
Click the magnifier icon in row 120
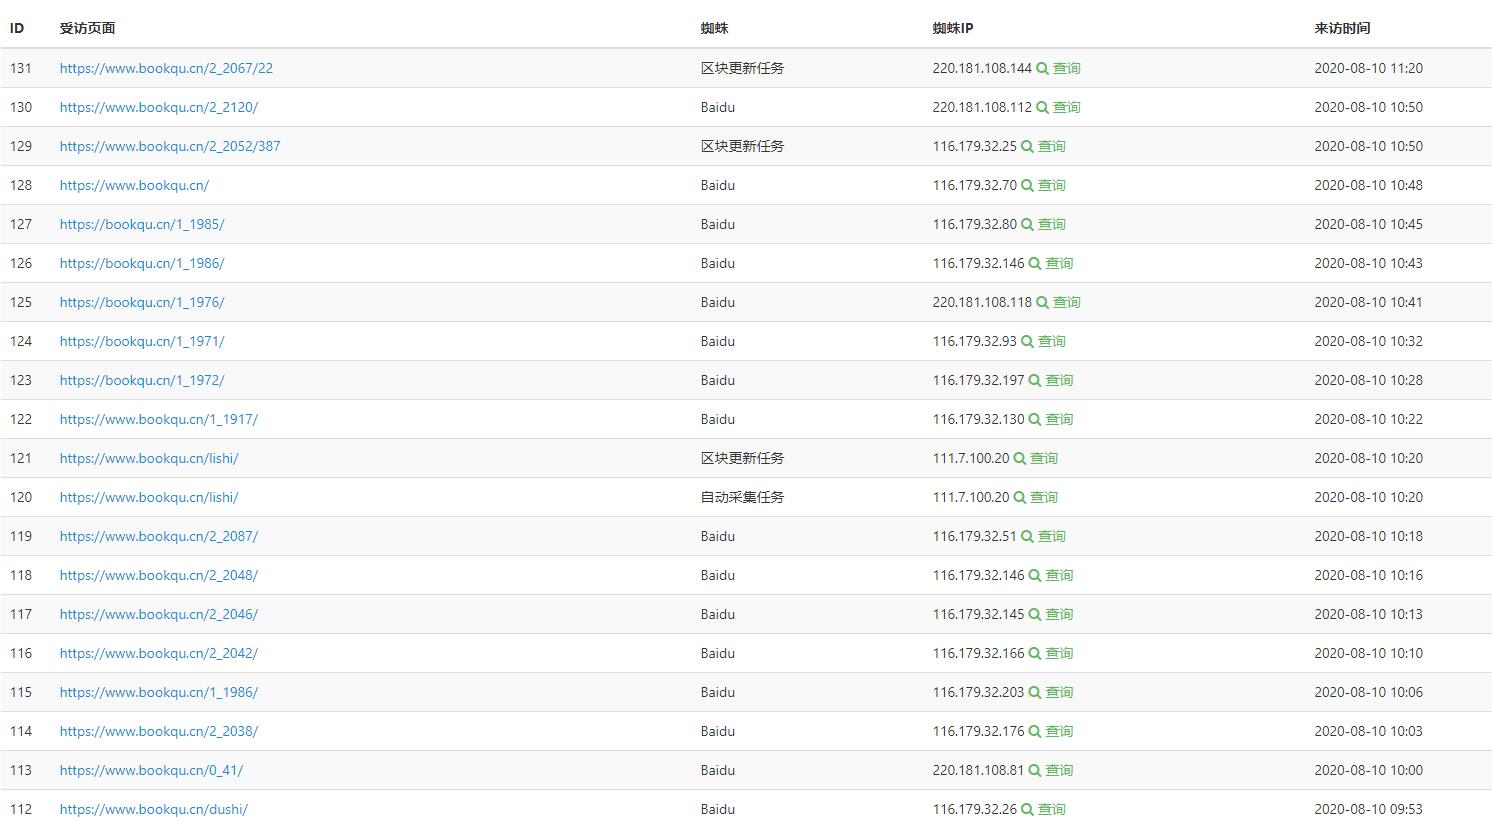pyautogui.click(x=1020, y=497)
